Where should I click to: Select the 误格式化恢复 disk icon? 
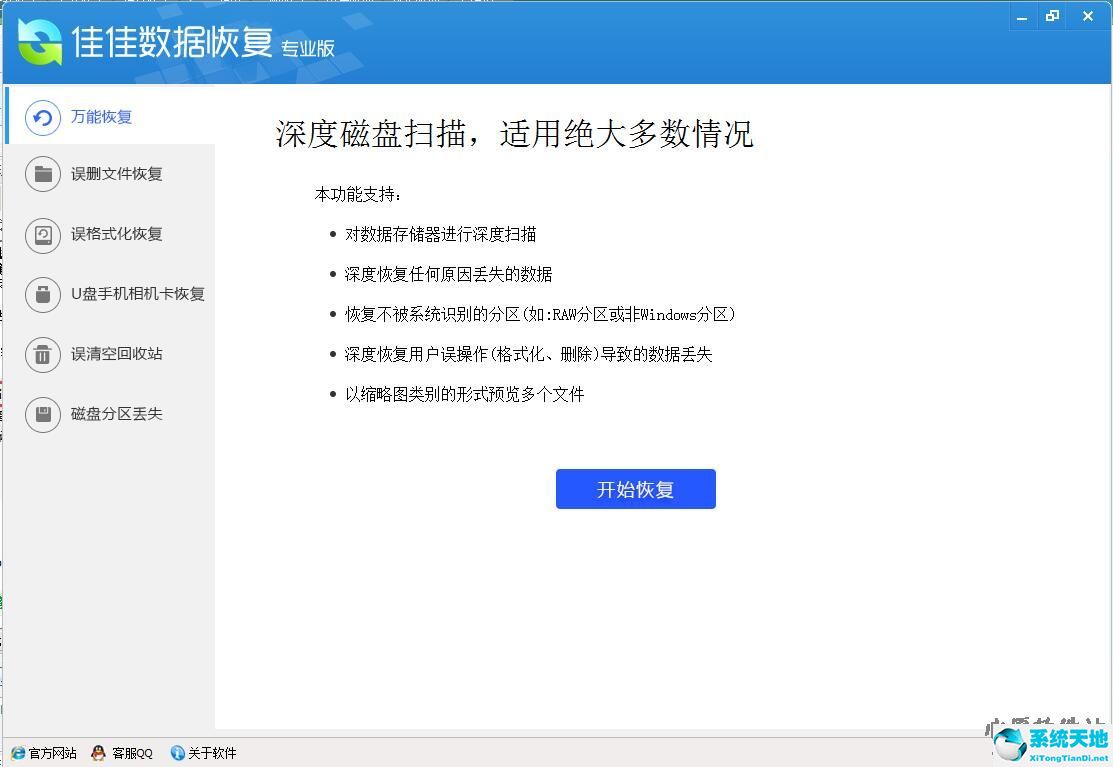[x=43, y=234]
